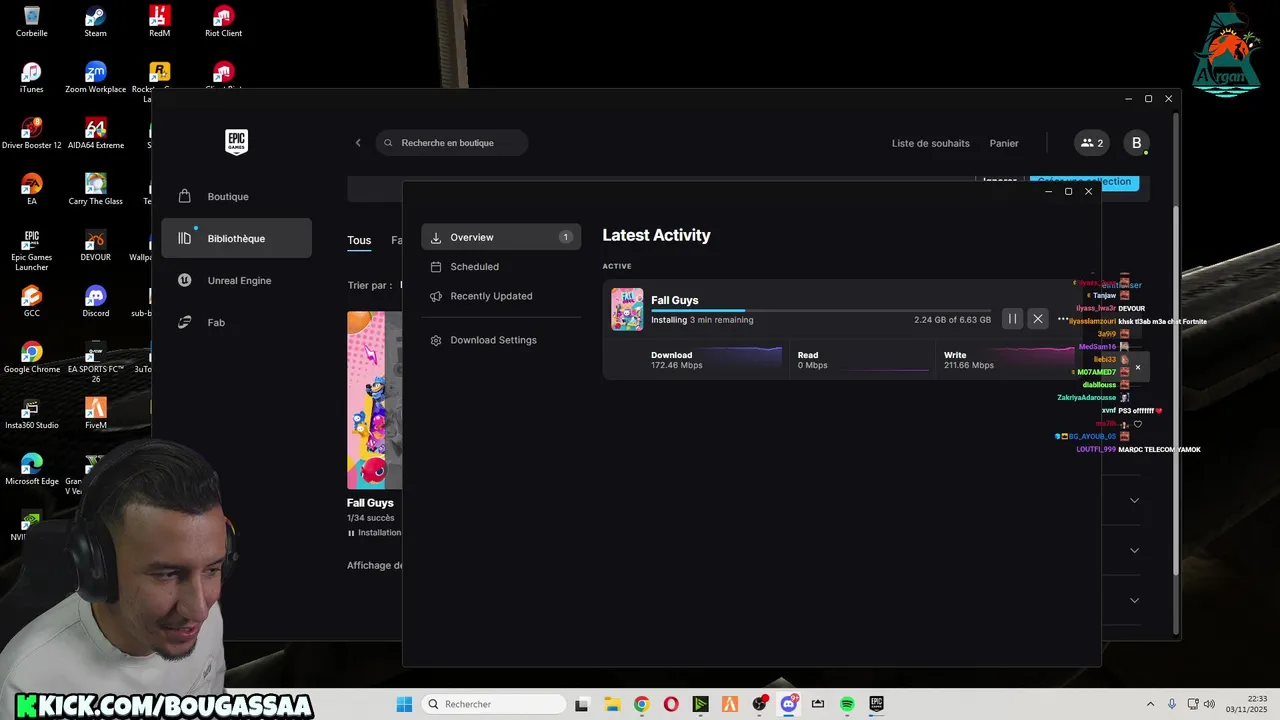Open Insta360 Studio desktop shortcut
The height and width of the screenshot is (720, 1280).
32,413
